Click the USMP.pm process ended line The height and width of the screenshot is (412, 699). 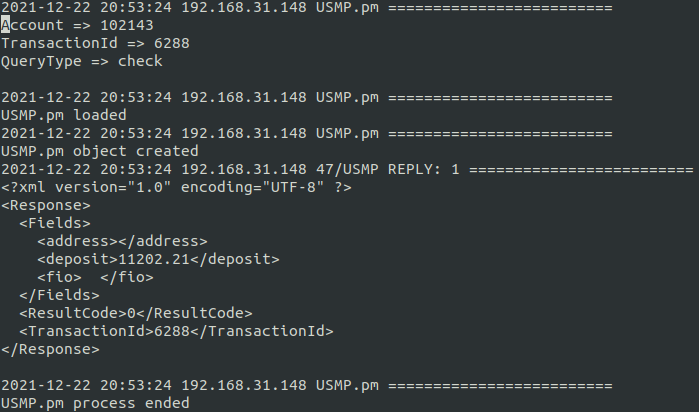pyautogui.click(x=95, y=403)
